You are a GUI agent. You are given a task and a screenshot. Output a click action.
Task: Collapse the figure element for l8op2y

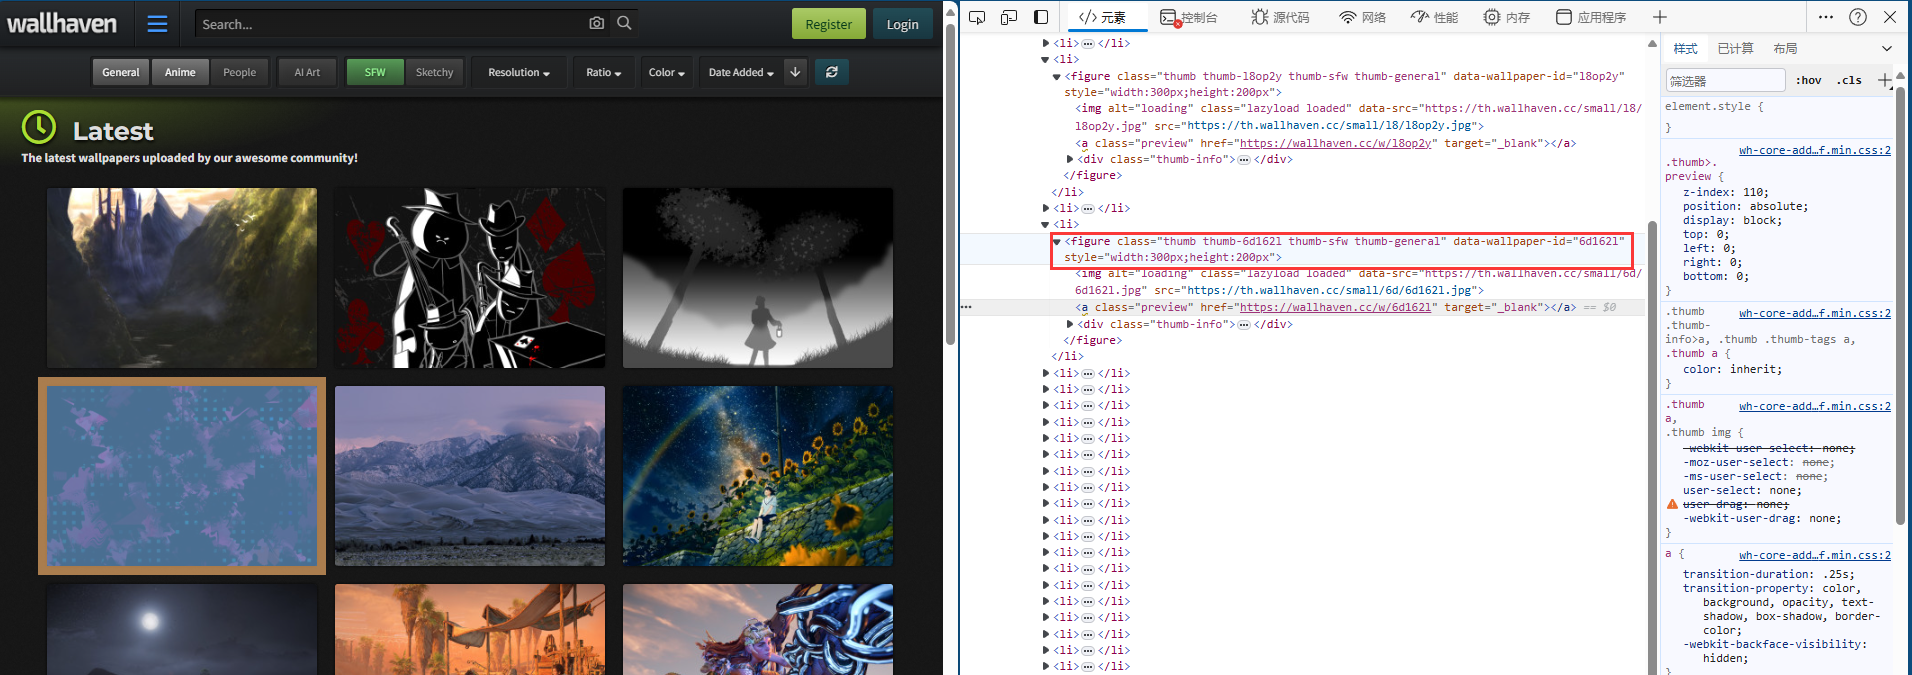coord(1056,76)
